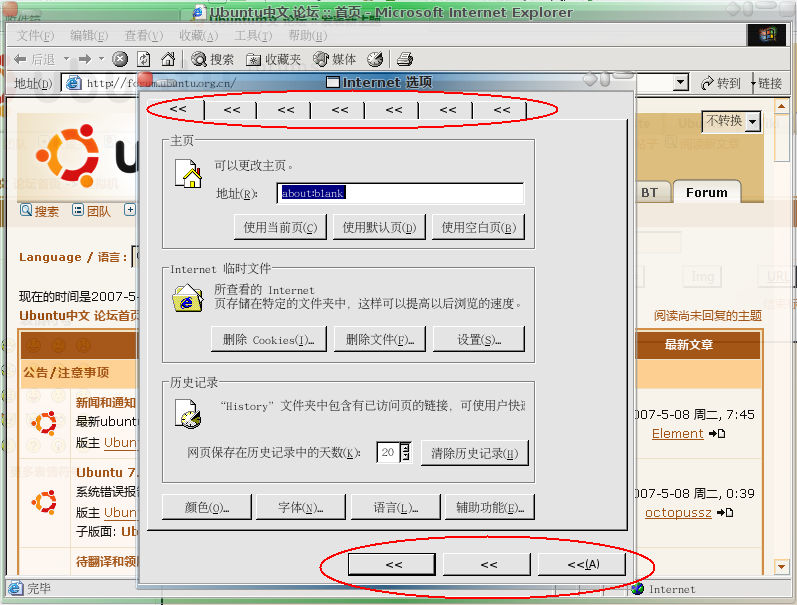Click the temporary files folder icon
The height and width of the screenshot is (605, 797).
pyautogui.click(x=188, y=298)
